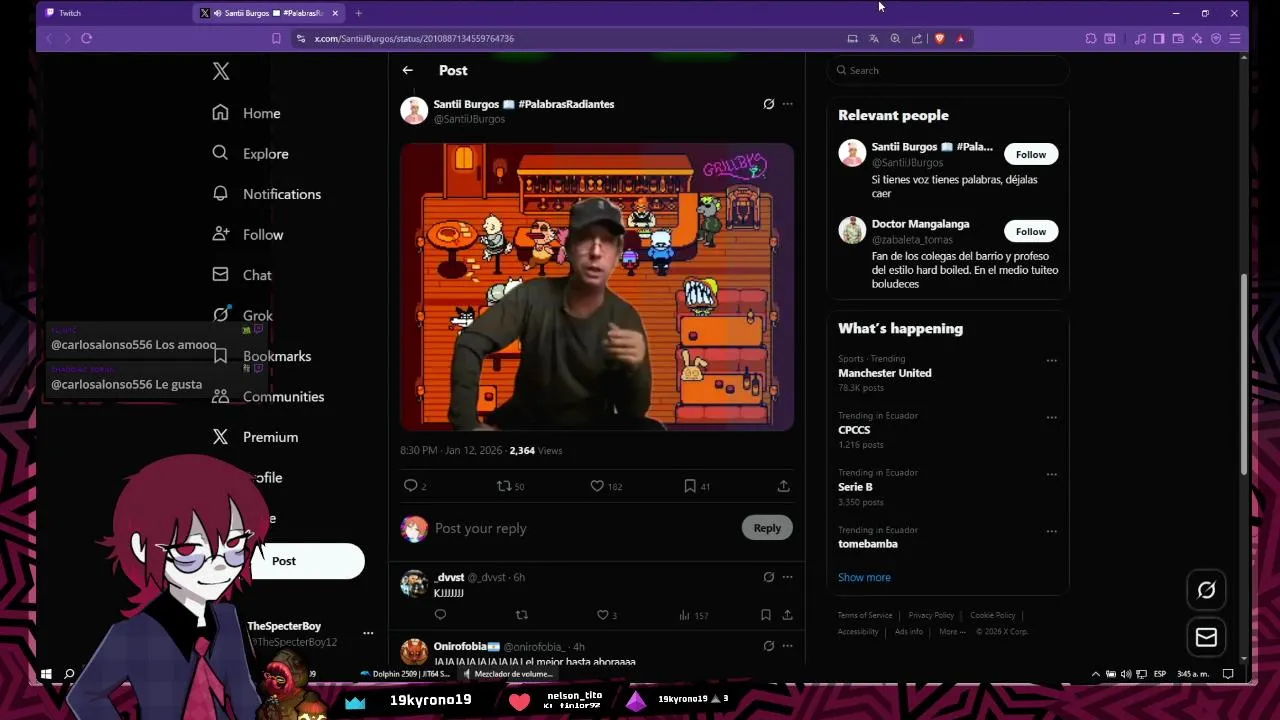
Task: Share _dvvst's reply
Action: click(787, 615)
